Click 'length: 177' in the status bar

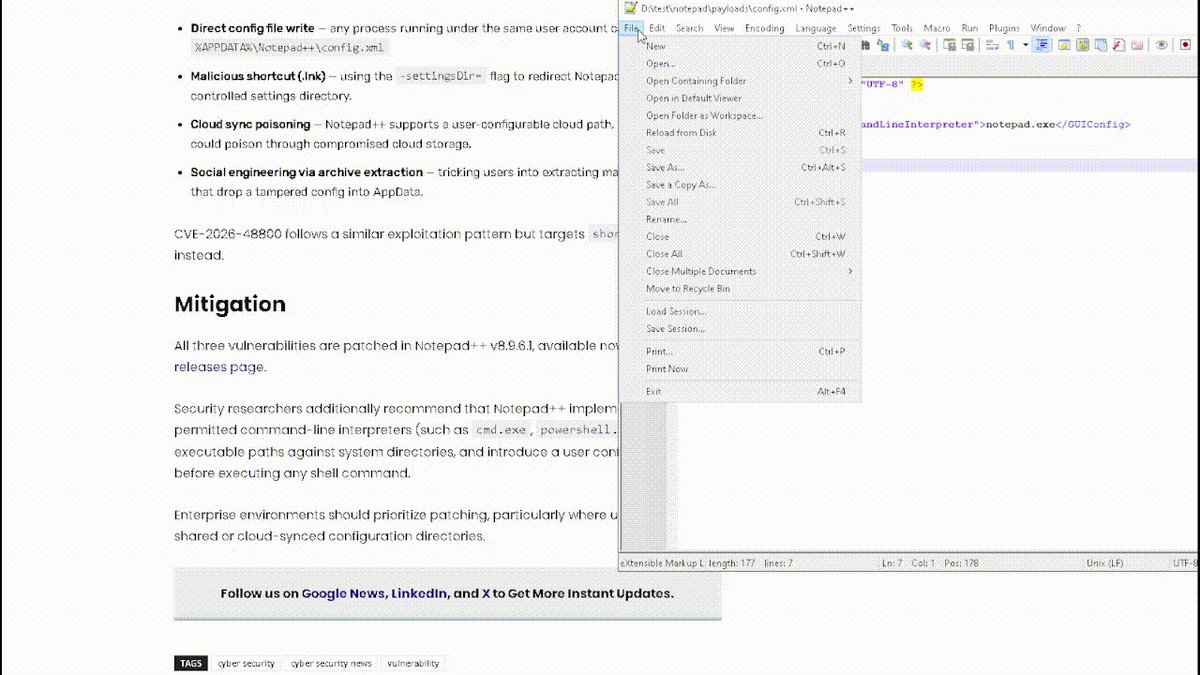[x=733, y=563]
